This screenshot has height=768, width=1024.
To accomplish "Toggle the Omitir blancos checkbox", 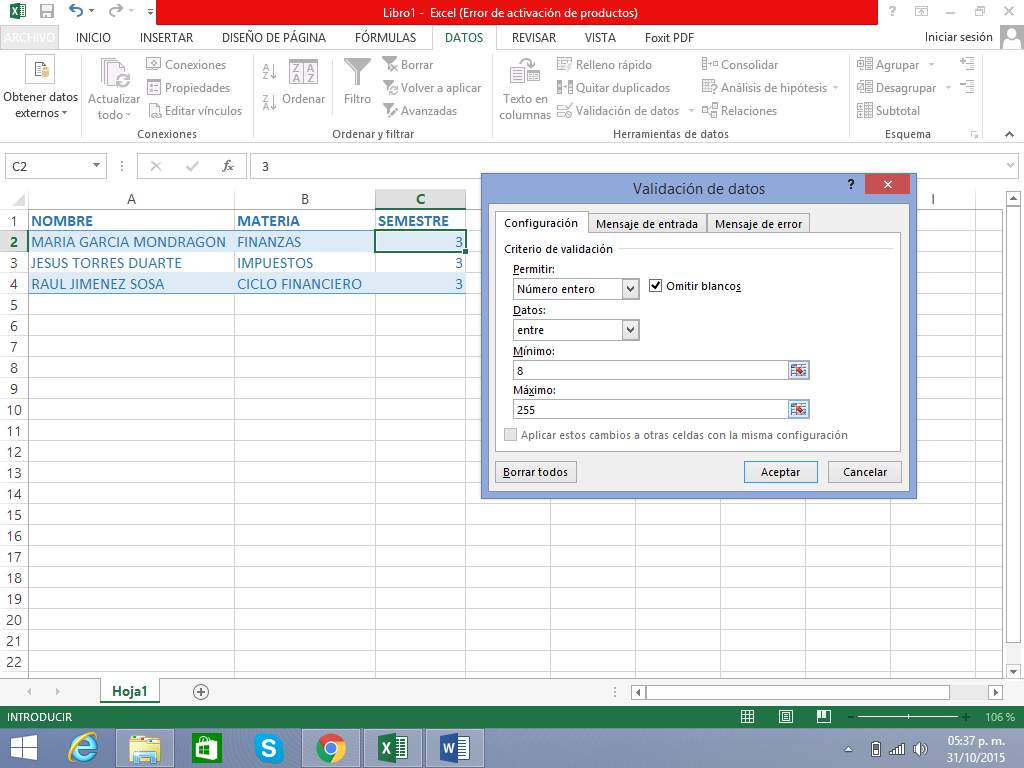I will [x=656, y=286].
